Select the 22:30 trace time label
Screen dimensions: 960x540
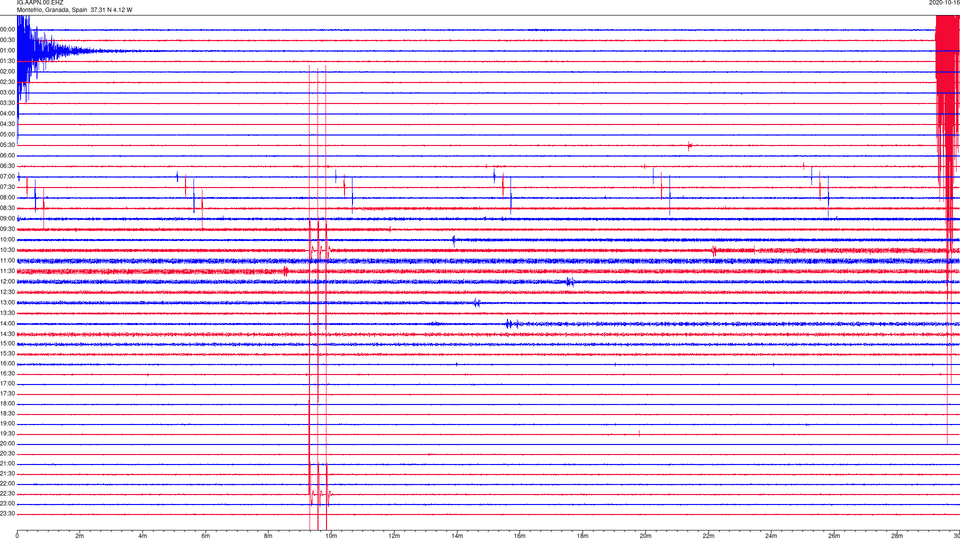(x=8, y=493)
